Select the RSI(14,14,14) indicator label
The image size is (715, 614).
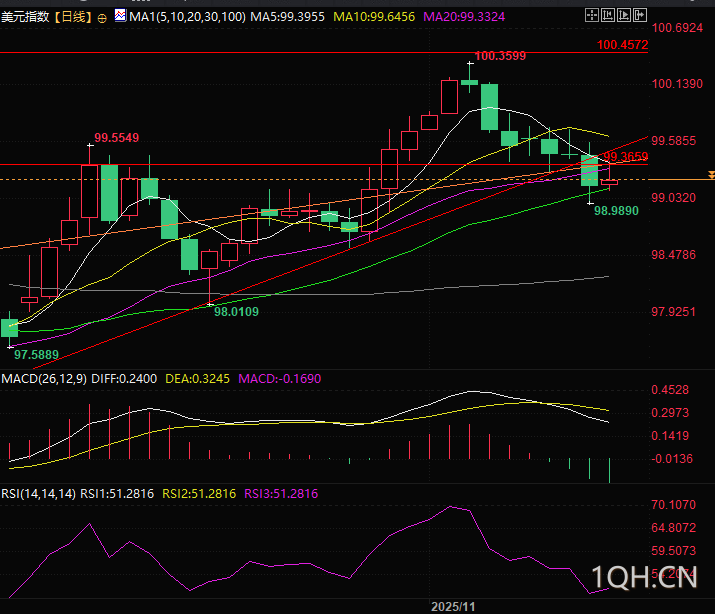pos(38,494)
